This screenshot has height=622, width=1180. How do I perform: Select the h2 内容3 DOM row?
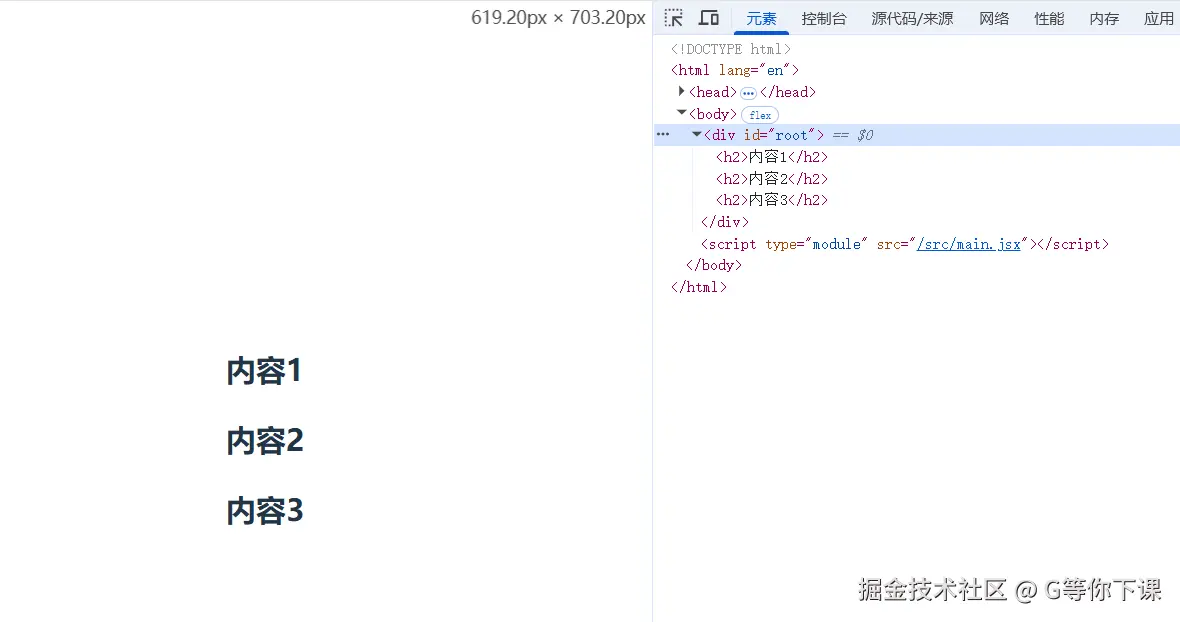click(x=771, y=199)
